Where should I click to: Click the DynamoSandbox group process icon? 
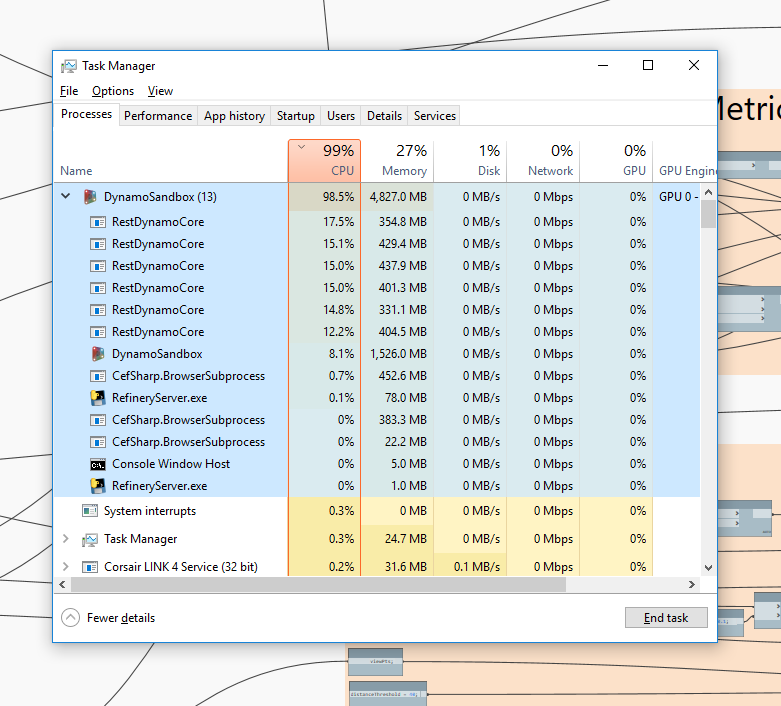click(x=90, y=197)
